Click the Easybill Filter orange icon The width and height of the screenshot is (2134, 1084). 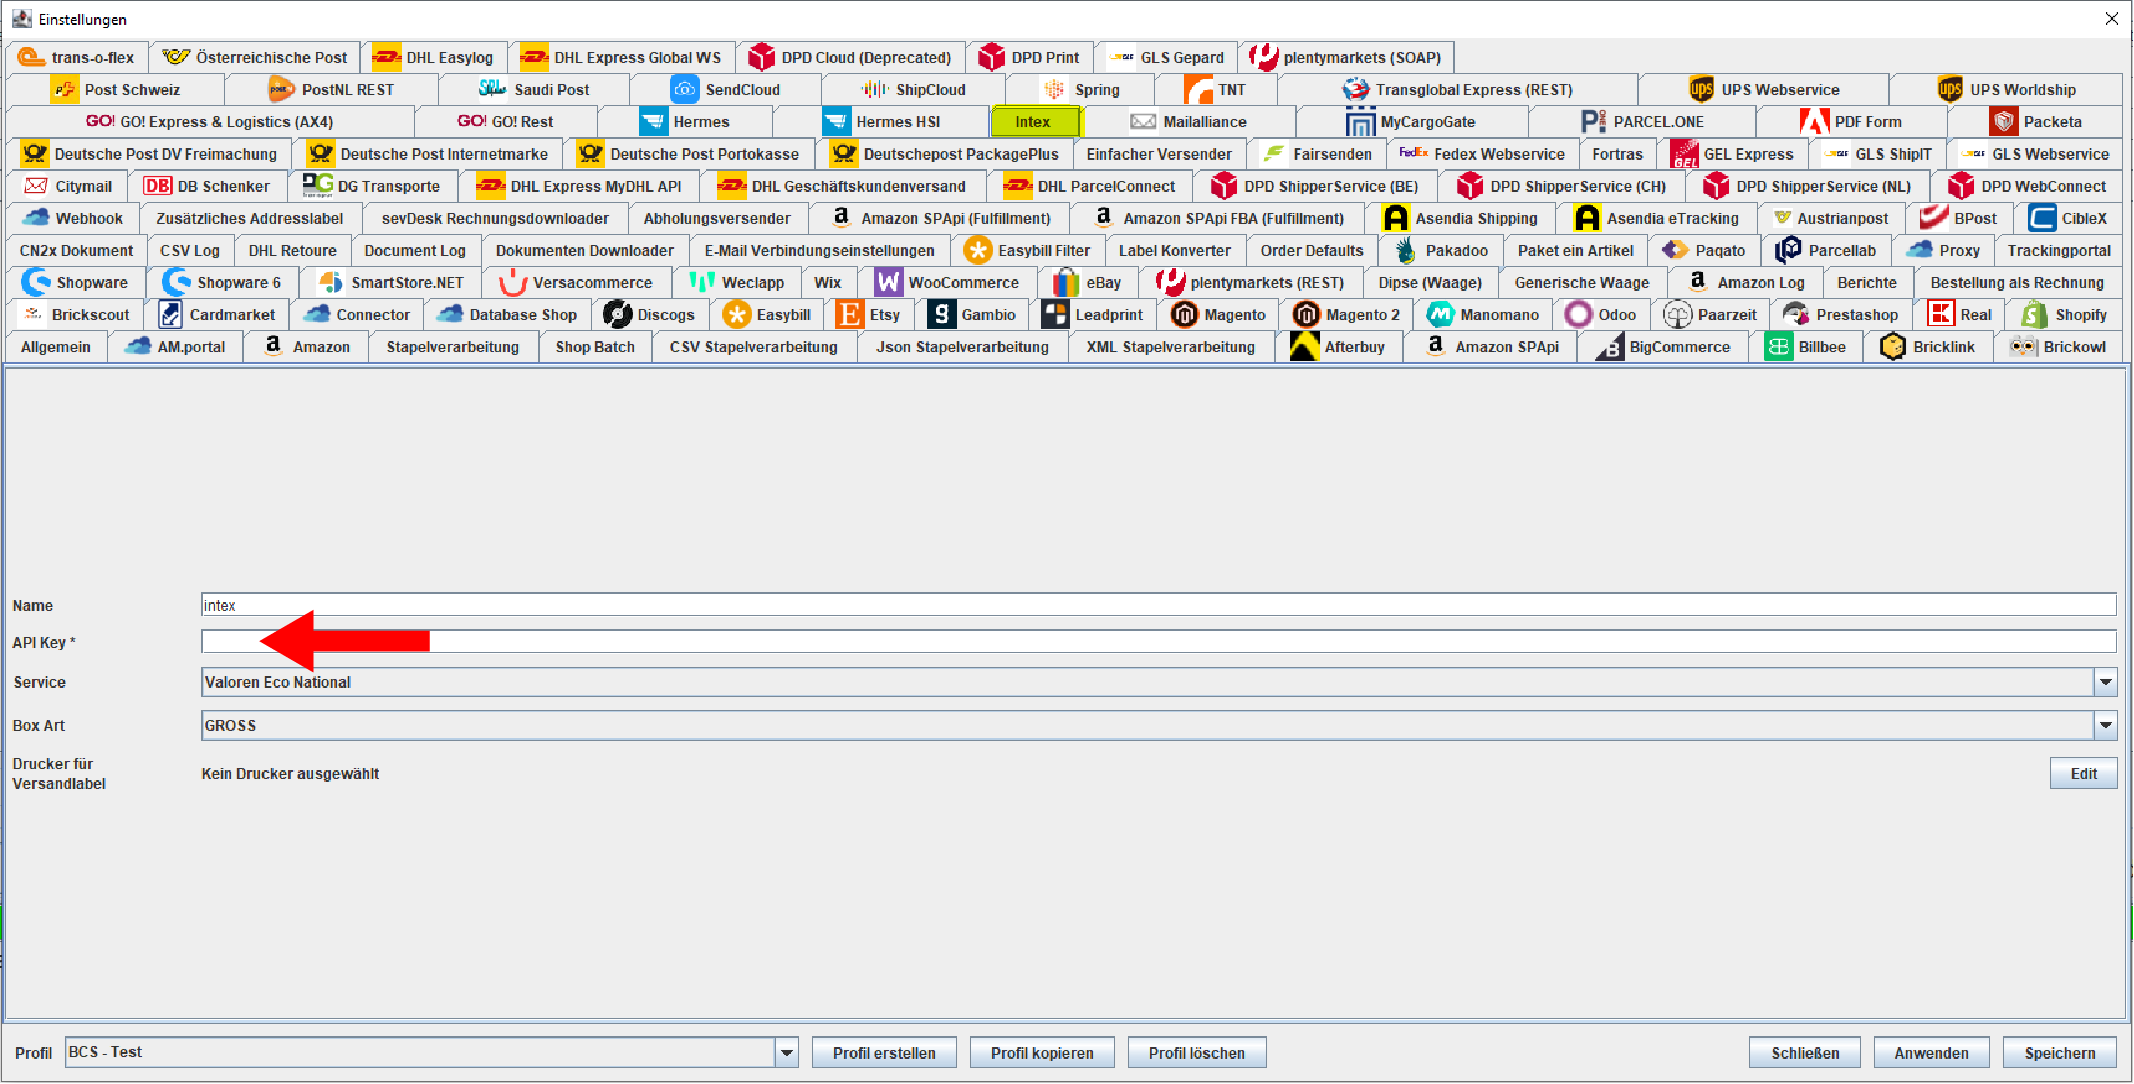pyautogui.click(x=978, y=250)
